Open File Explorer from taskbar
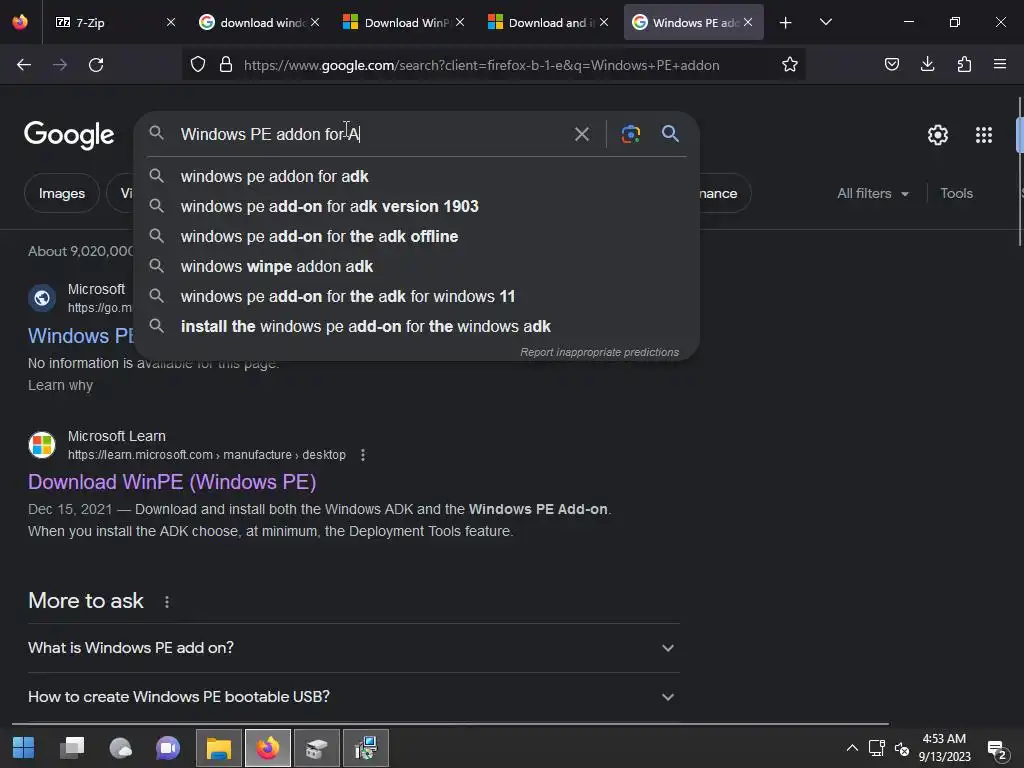The height and width of the screenshot is (768, 1024). point(219,748)
